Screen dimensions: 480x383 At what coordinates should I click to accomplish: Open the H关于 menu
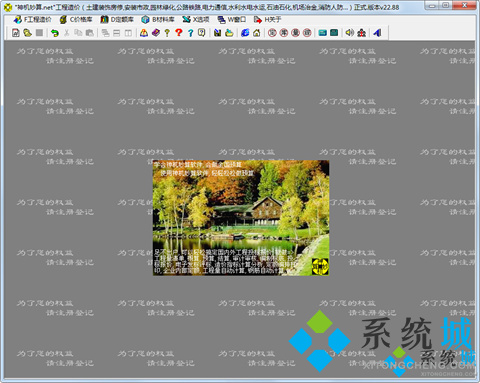(267, 20)
